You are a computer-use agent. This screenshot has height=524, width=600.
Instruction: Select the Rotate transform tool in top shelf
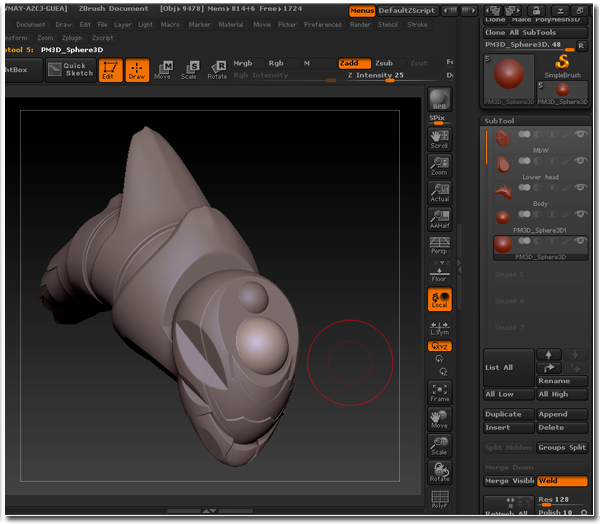point(217,70)
